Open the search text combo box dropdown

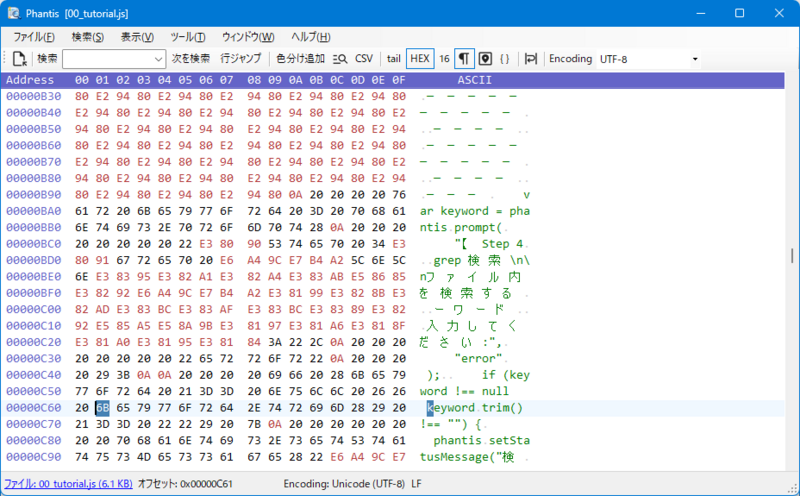click(158, 59)
